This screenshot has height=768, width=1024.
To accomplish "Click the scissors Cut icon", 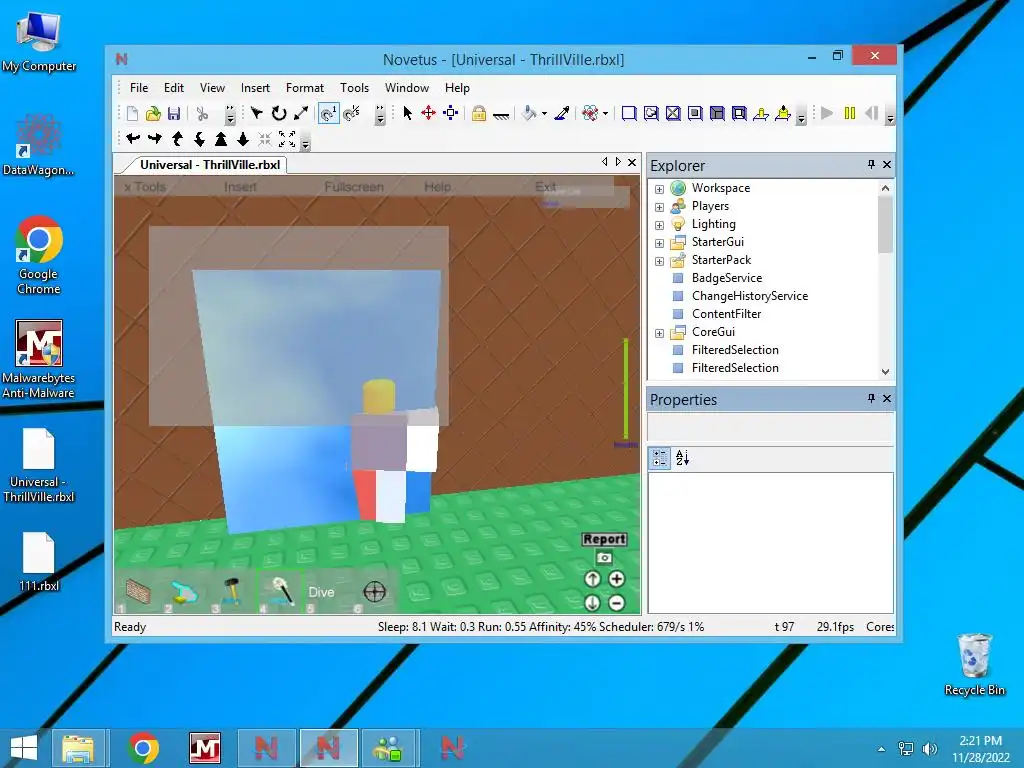I will (202, 114).
